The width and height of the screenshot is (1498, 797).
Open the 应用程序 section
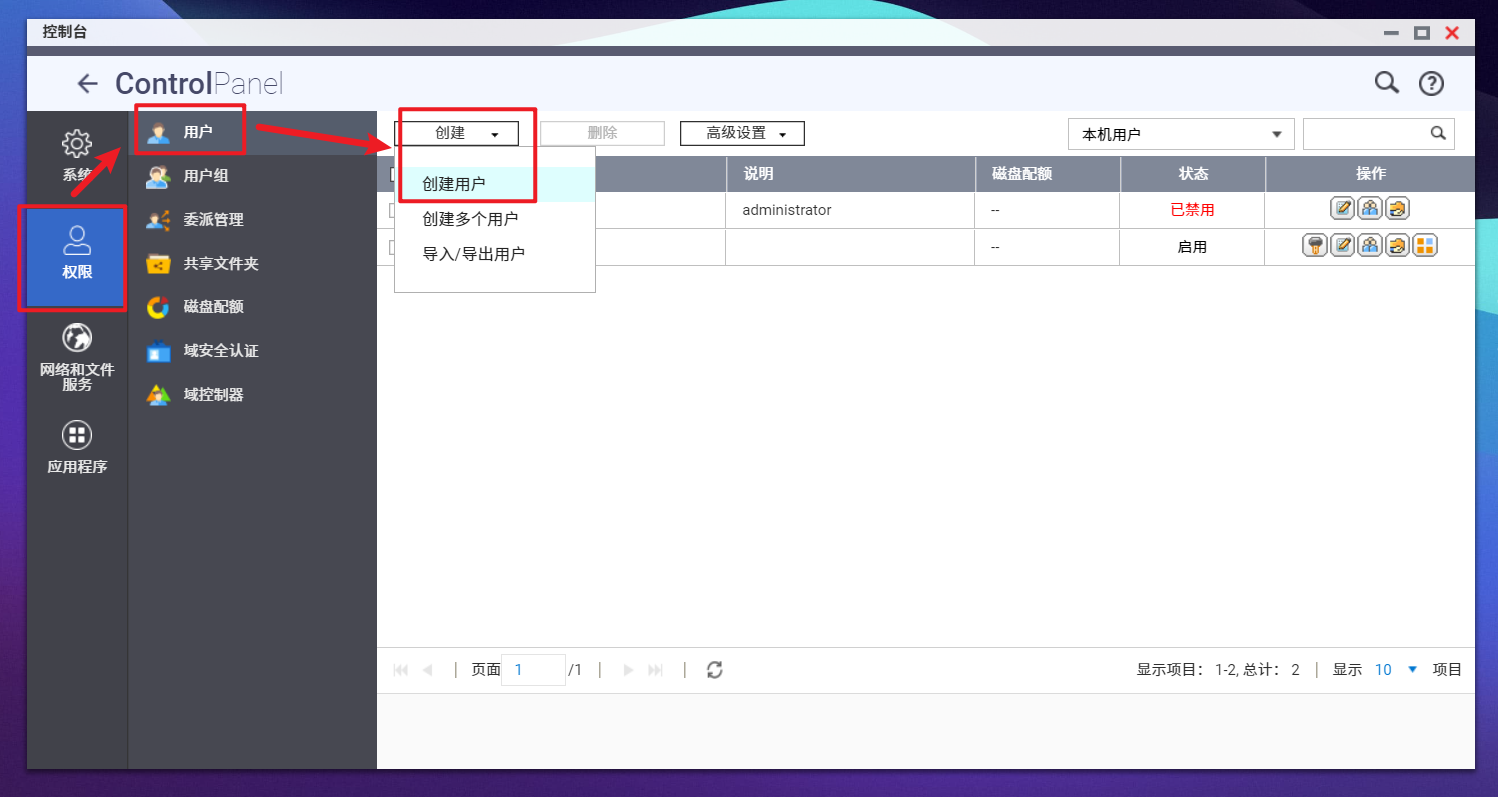click(x=77, y=447)
